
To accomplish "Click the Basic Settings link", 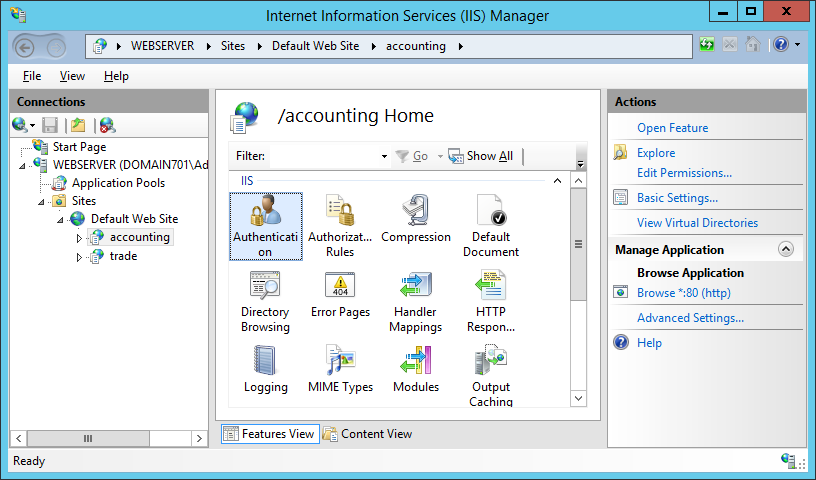I will pos(677,198).
